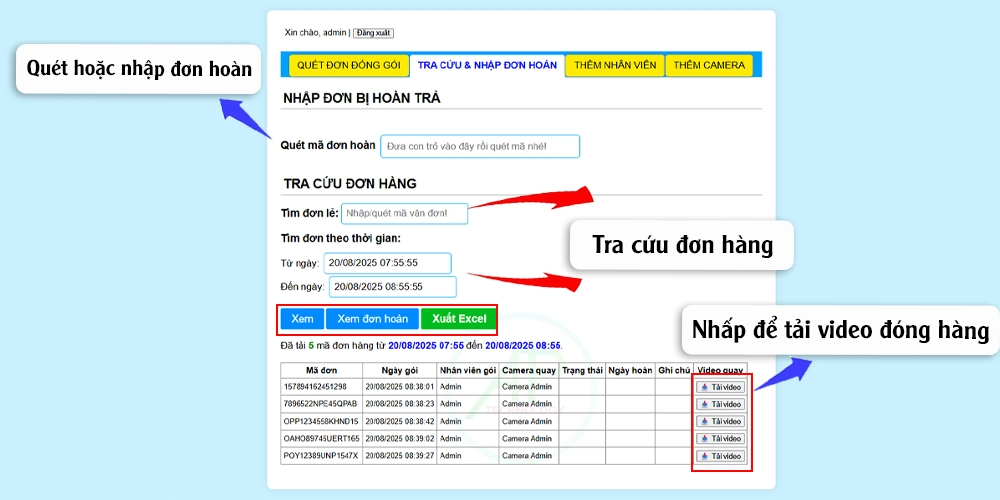Viewport: 1000px width, 500px height.
Task: Download video for order 157894162451298
Action: 721,387
